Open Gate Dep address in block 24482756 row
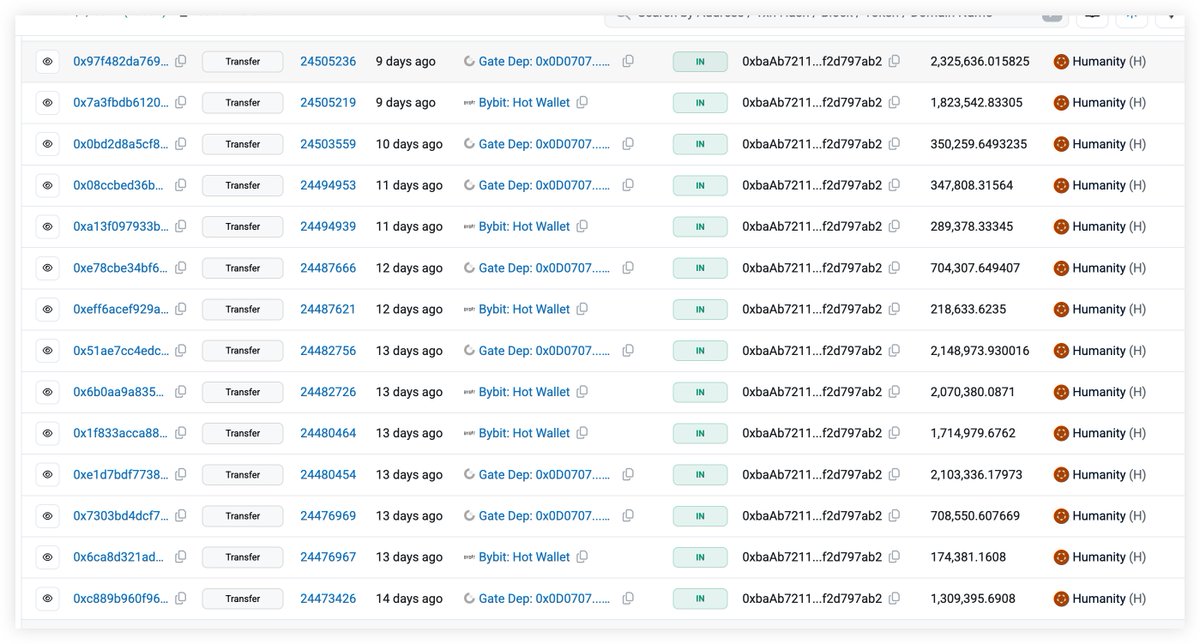 click(x=545, y=351)
